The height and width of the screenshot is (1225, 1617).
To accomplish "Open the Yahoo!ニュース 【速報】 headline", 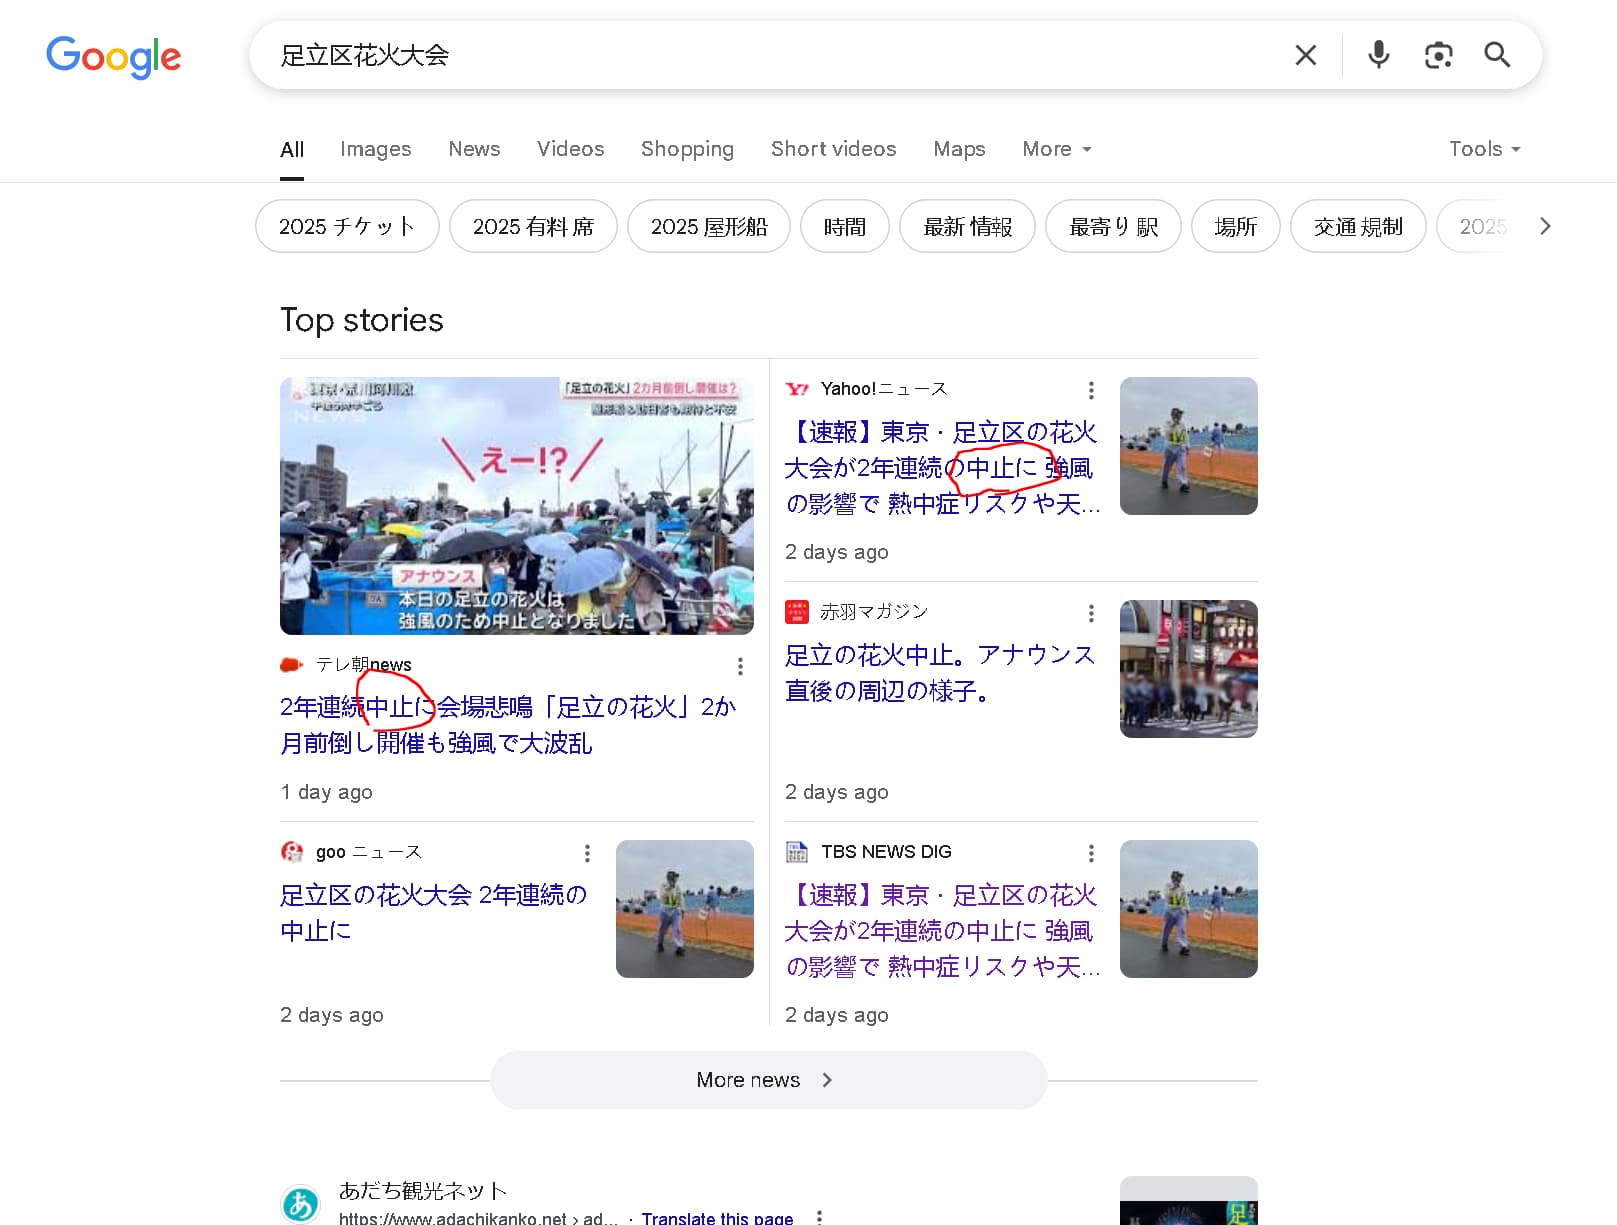I will (x=942, y=468).
